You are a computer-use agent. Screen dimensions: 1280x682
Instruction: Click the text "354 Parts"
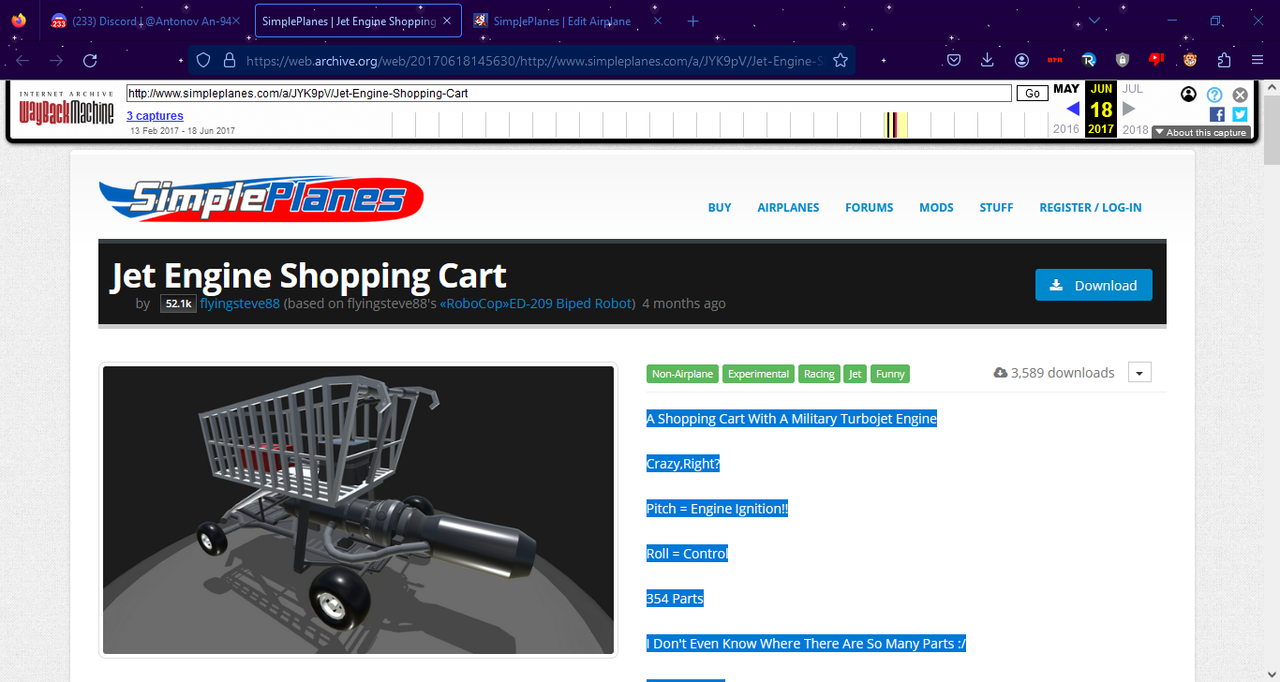click(675, 599)
